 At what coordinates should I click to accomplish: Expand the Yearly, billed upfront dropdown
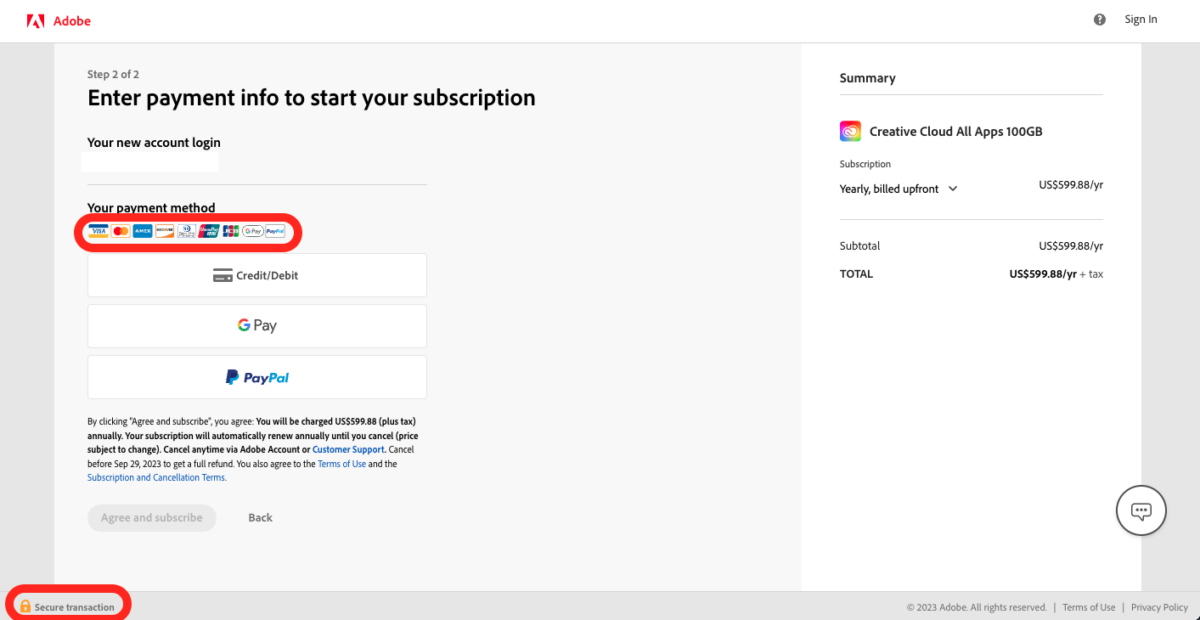(951, 188)
